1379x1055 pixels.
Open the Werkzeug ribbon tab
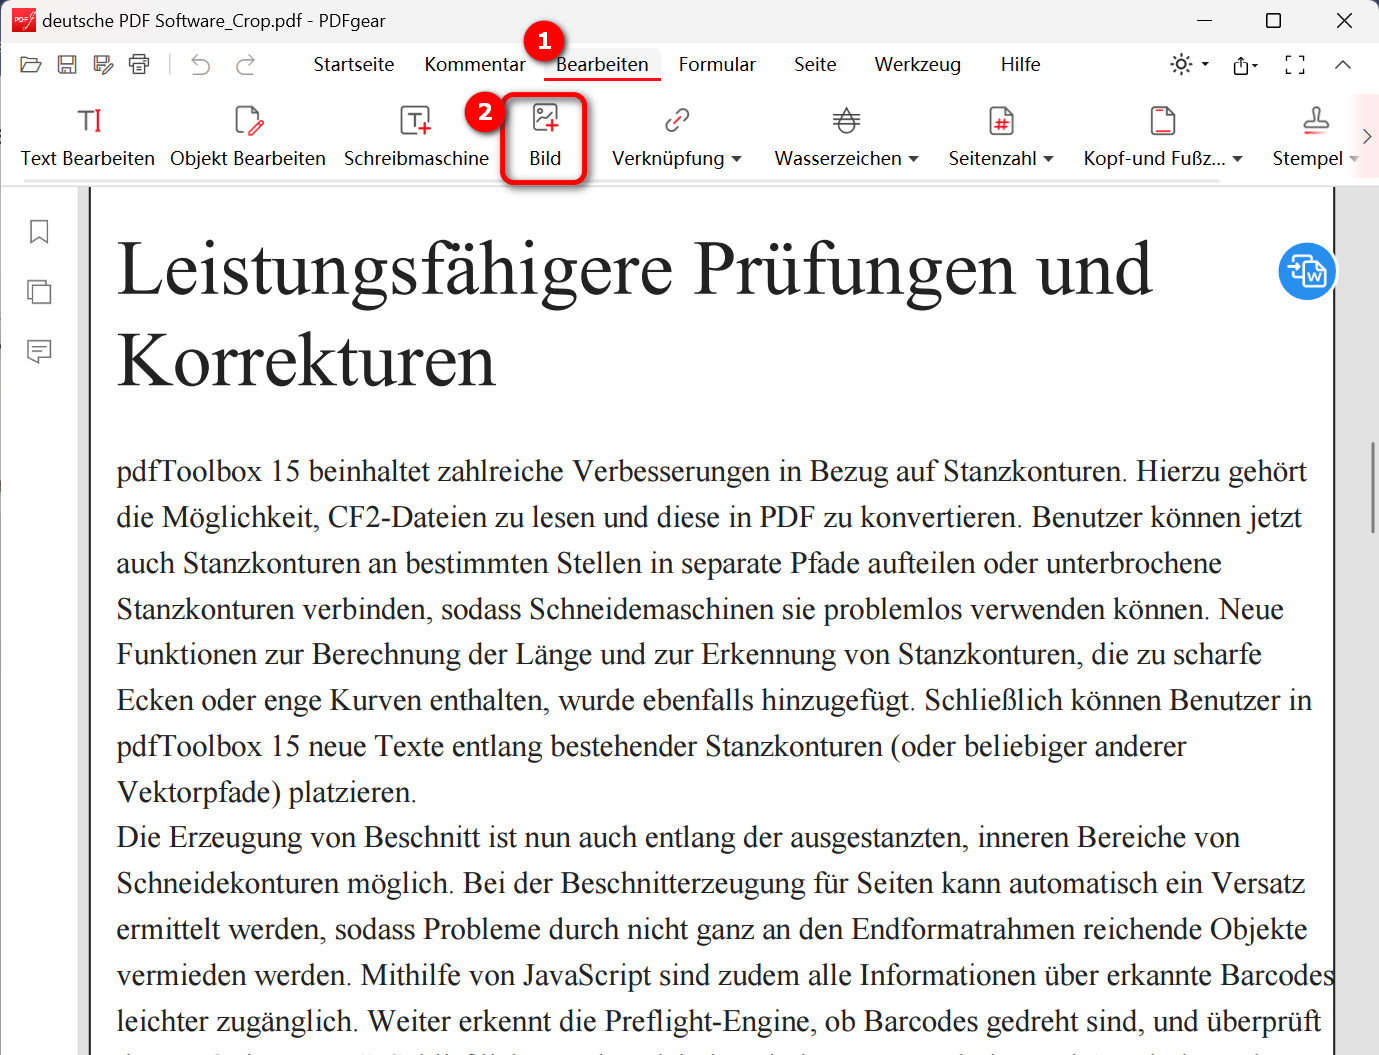click(916, 64)
